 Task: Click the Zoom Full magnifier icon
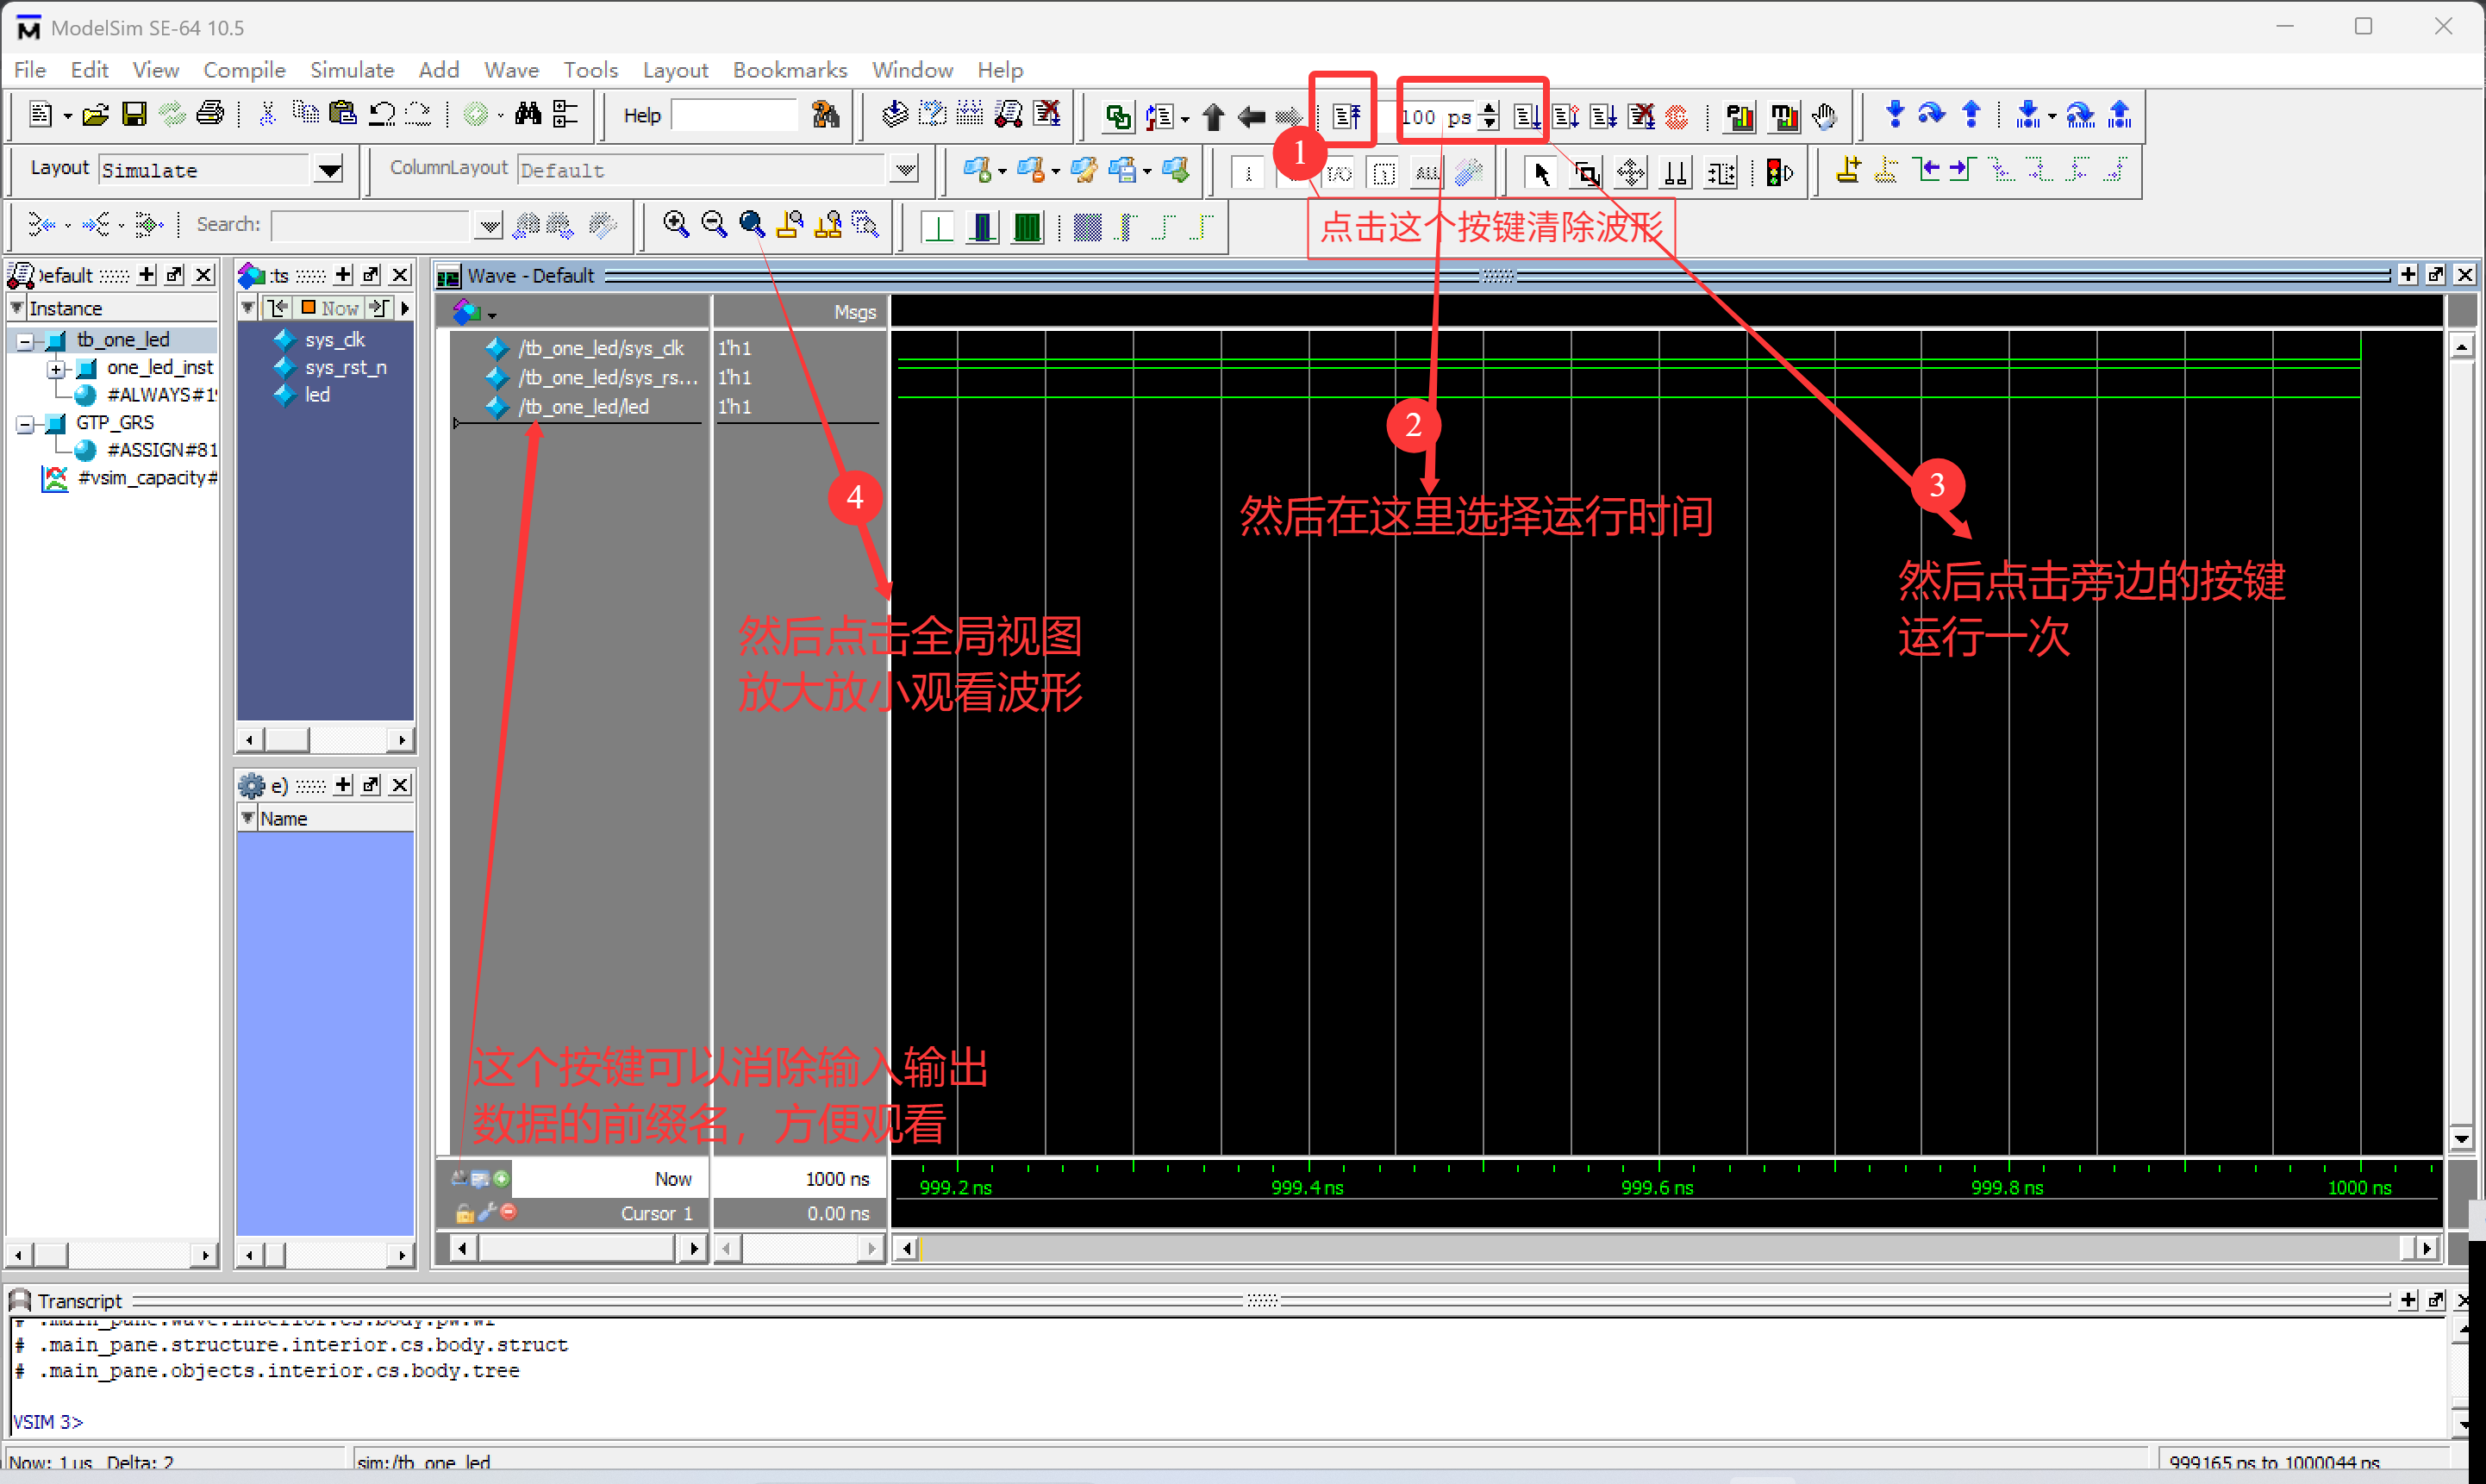click(x=752, y=224)
